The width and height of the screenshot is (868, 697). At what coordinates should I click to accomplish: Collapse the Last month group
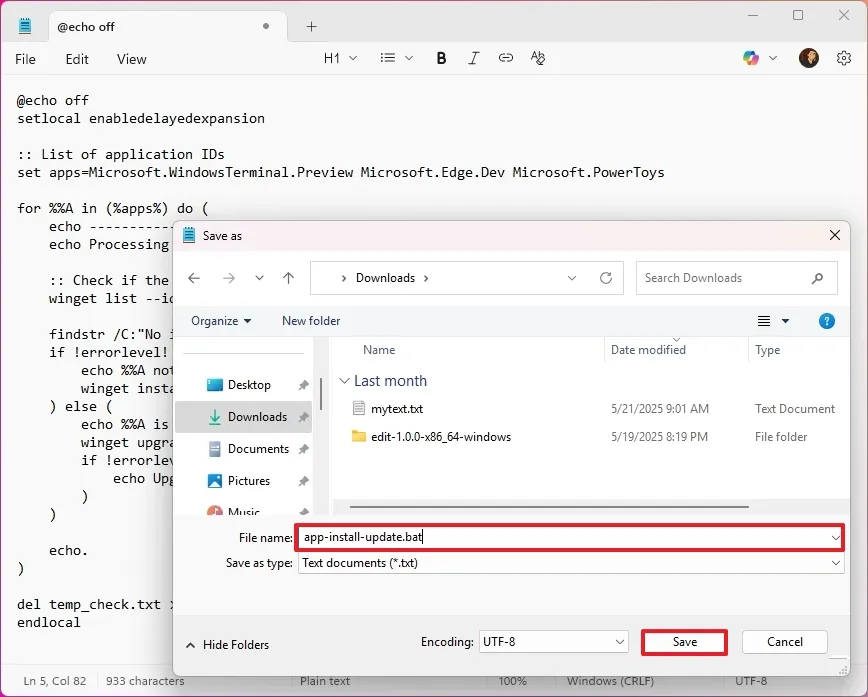point(345,381)
